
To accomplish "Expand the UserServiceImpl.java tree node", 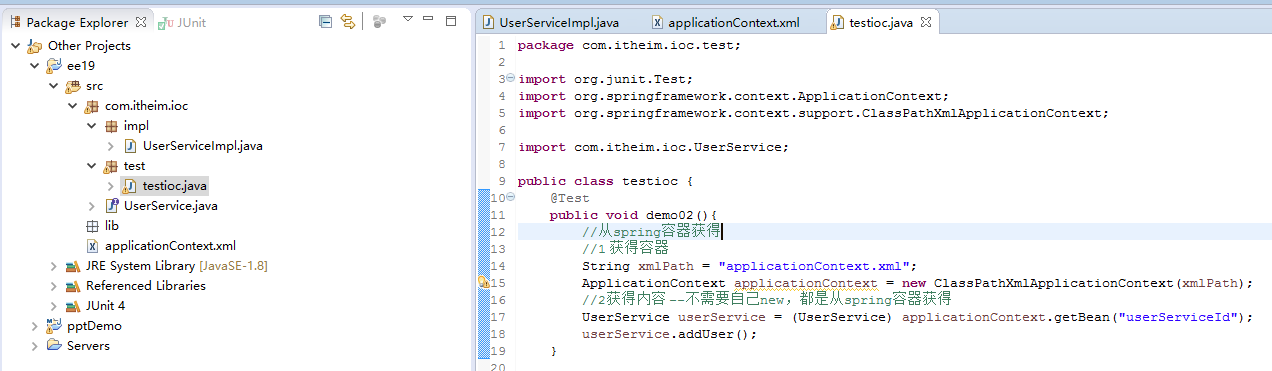I will coord(110,146).
